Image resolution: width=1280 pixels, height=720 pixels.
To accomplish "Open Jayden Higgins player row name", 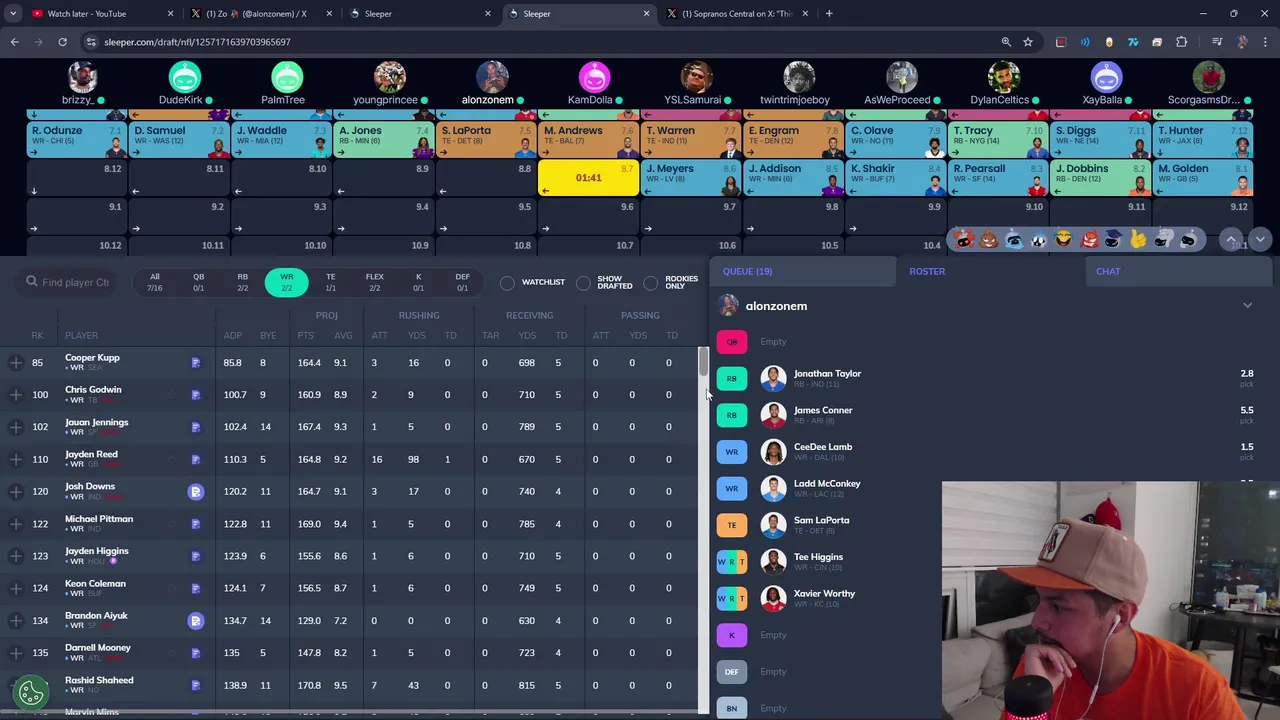I will (x=96, y=551).
